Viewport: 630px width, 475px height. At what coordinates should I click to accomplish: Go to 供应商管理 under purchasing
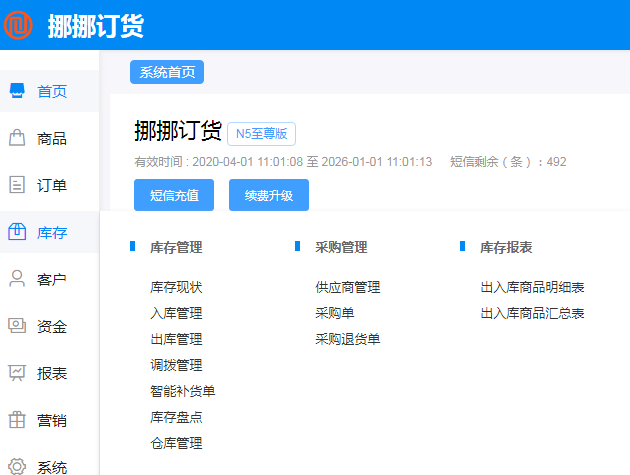point(347,287)
